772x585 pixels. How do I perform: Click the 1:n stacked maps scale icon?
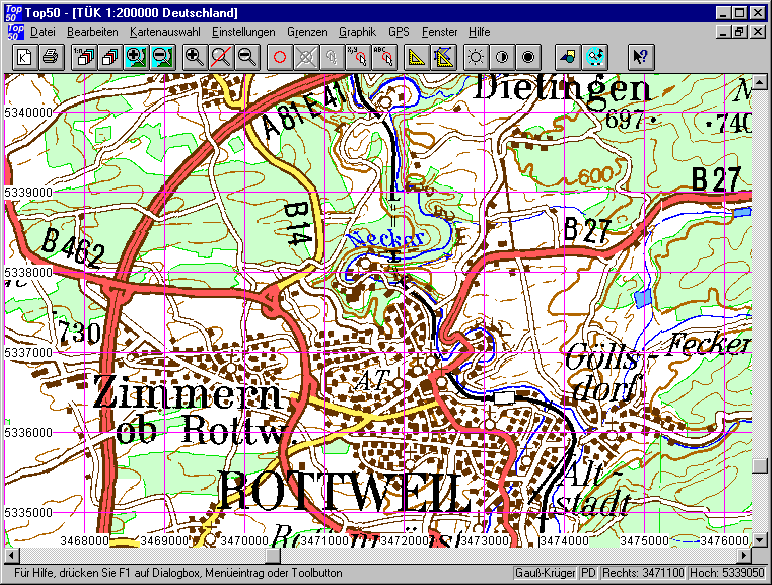coord(84,57)
